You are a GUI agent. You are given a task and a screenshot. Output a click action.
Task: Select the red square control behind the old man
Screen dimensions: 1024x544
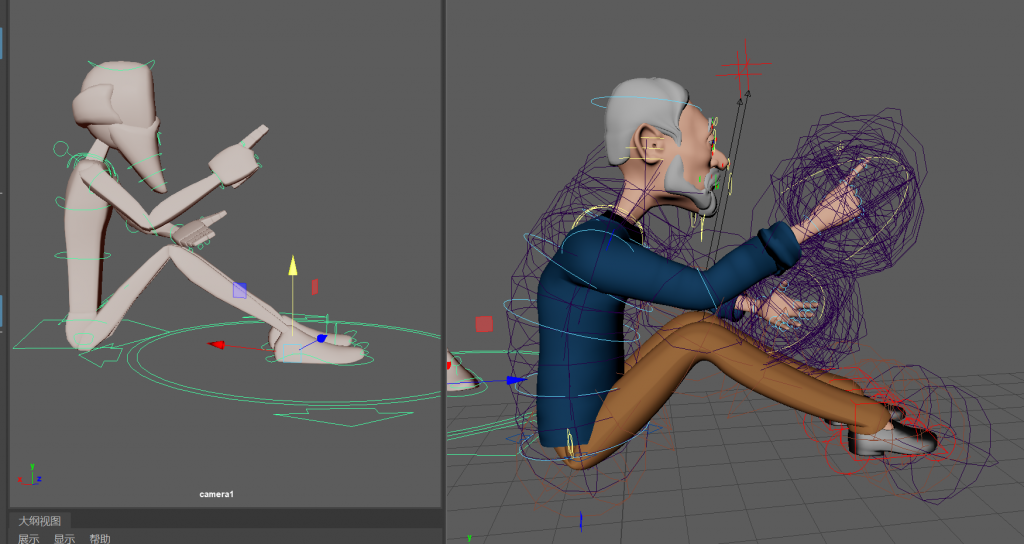[x=484, y=324]
